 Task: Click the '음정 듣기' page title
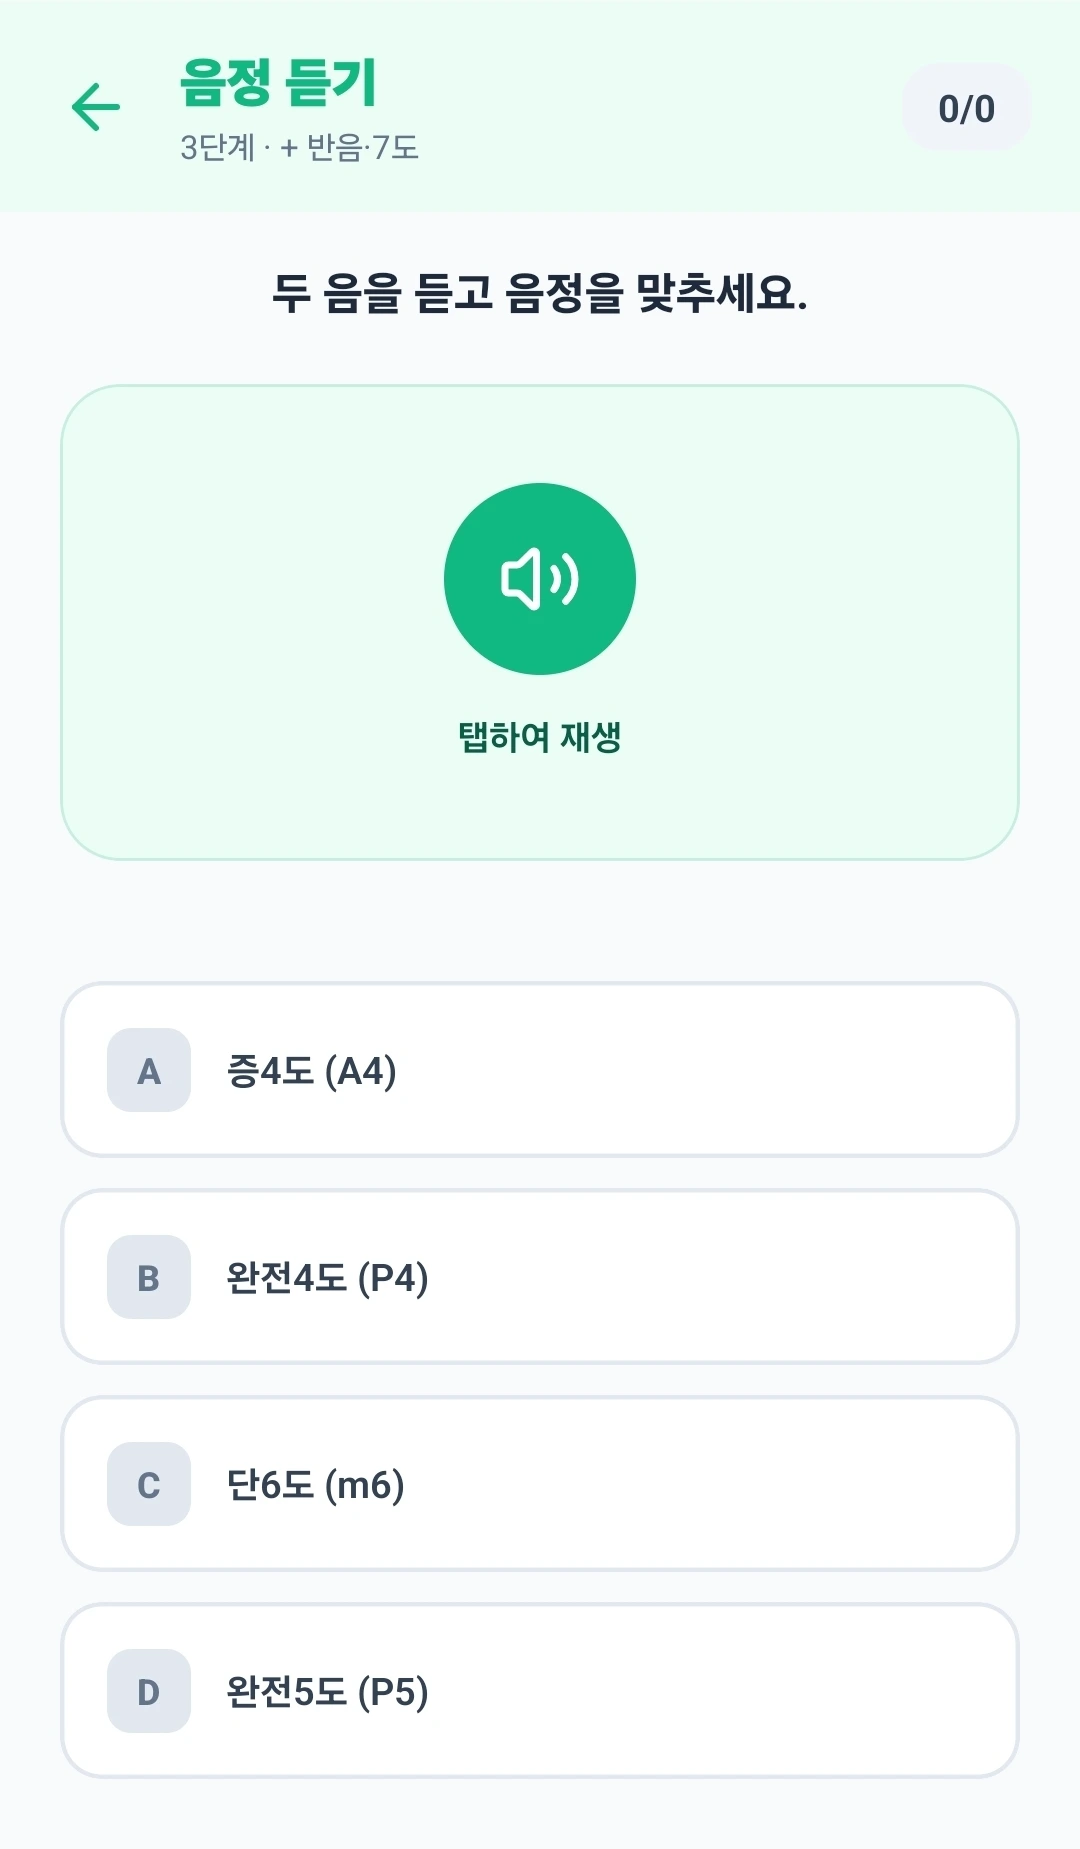pos(279,82)
